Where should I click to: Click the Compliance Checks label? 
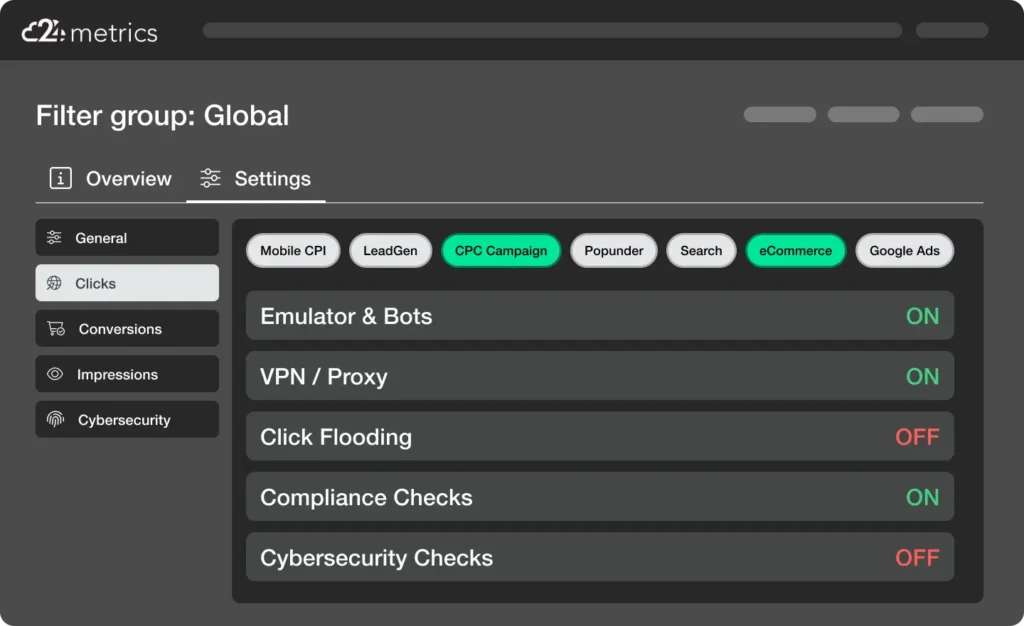click(366, 497)
